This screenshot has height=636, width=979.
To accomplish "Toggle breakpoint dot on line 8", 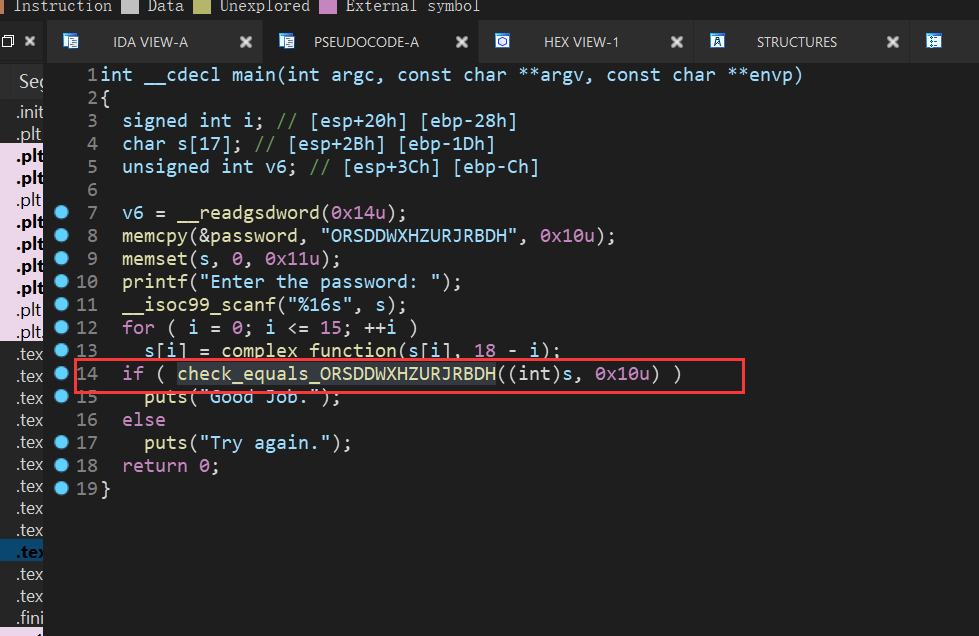I will (x=61, y=235).
